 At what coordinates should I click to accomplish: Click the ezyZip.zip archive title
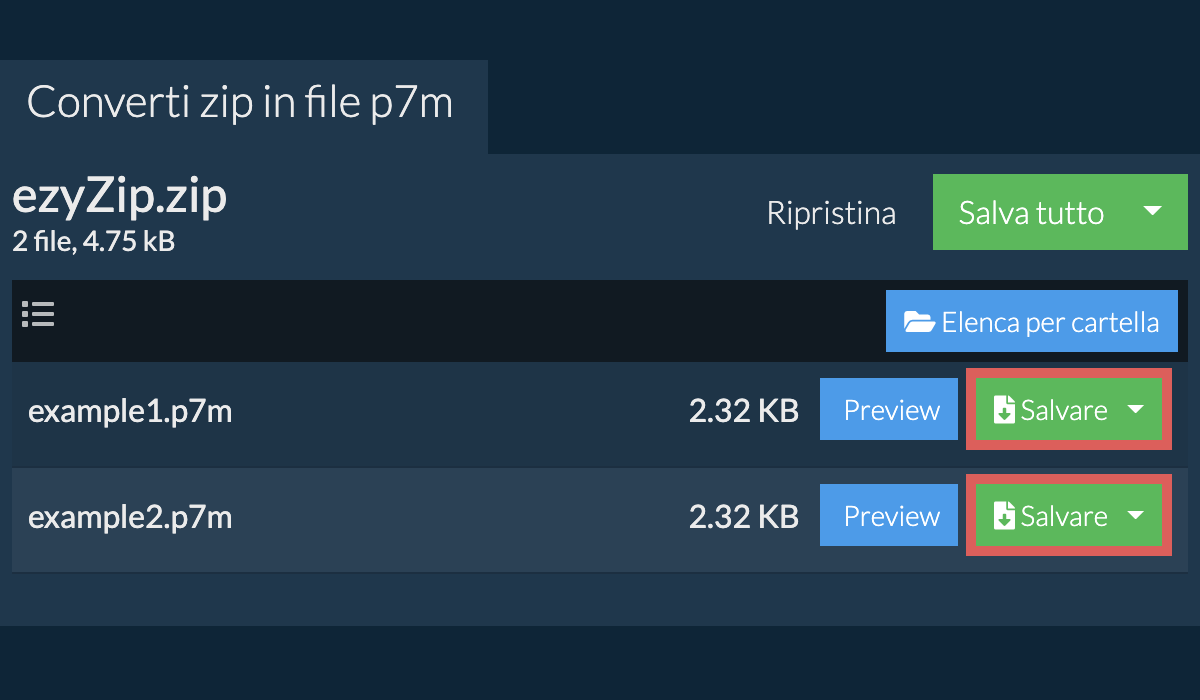click(x=119, y=194)
